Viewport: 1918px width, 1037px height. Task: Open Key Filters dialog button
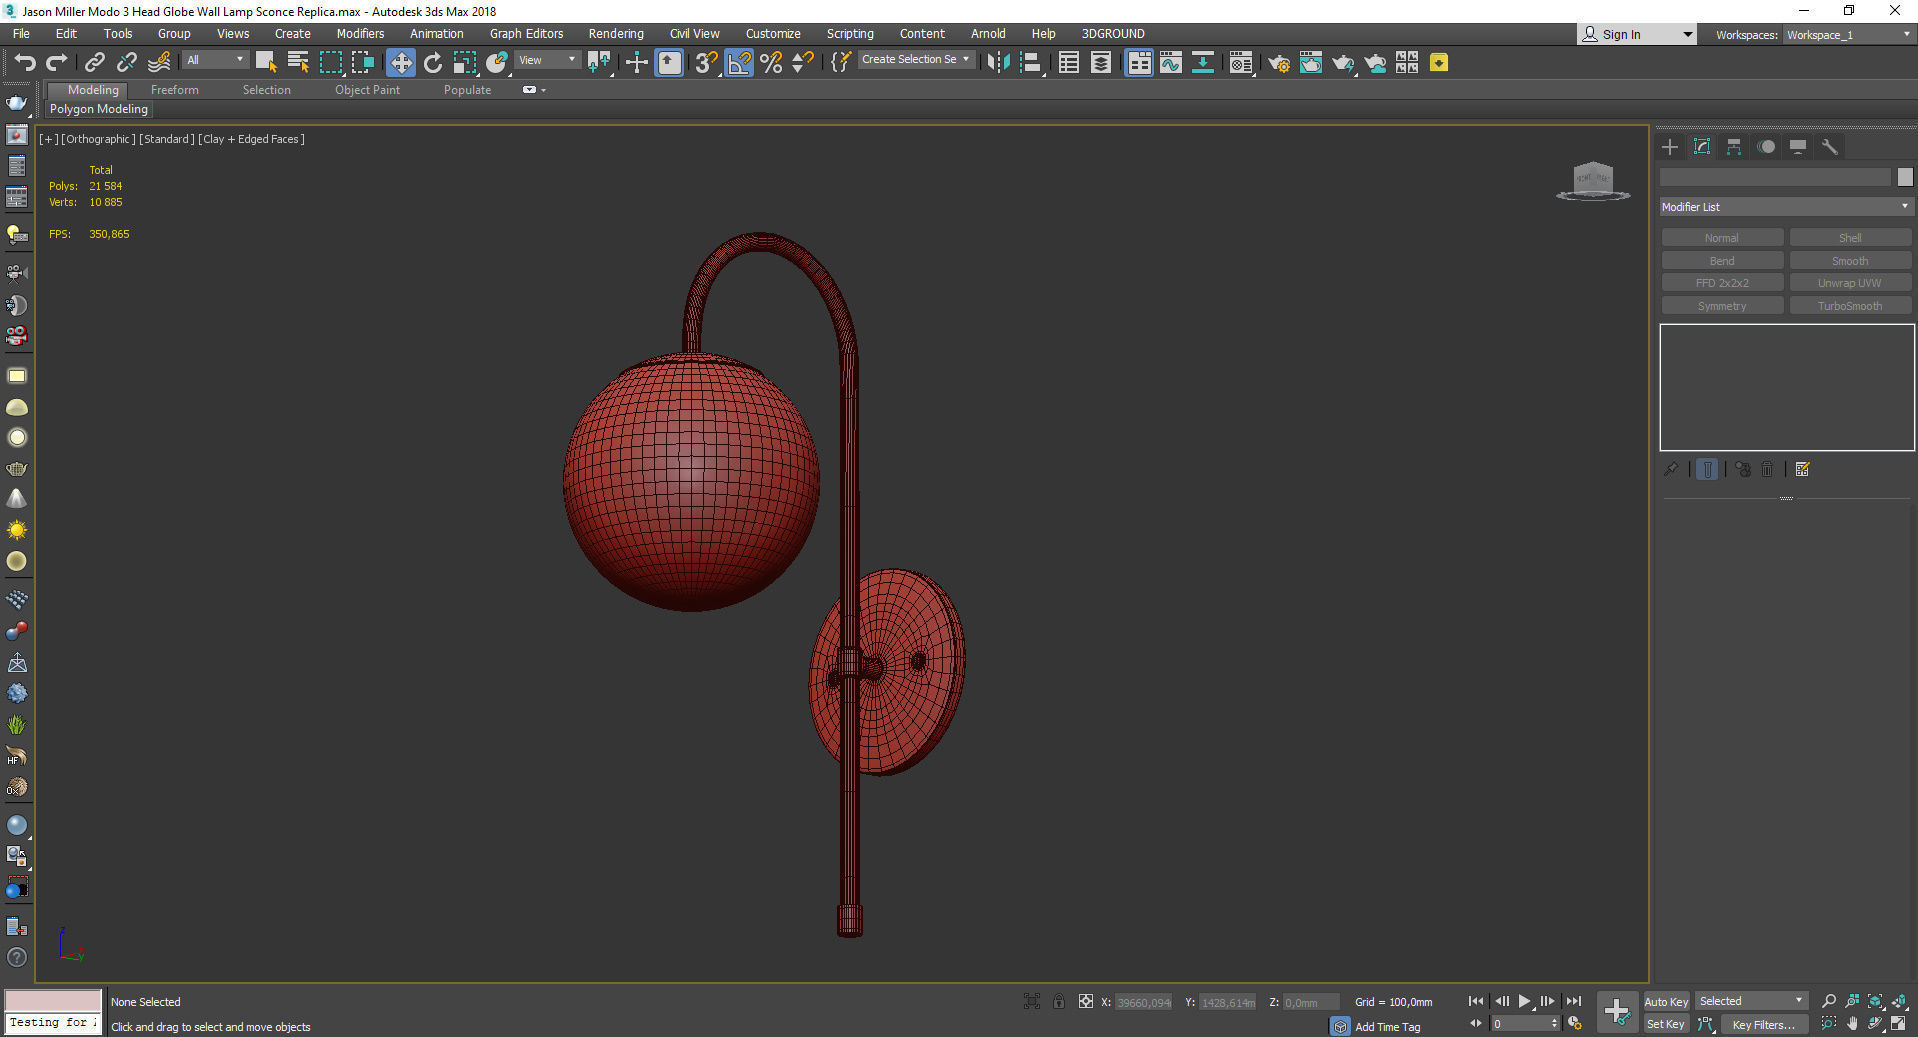pyautogui.click(x=1764, y=1024)
